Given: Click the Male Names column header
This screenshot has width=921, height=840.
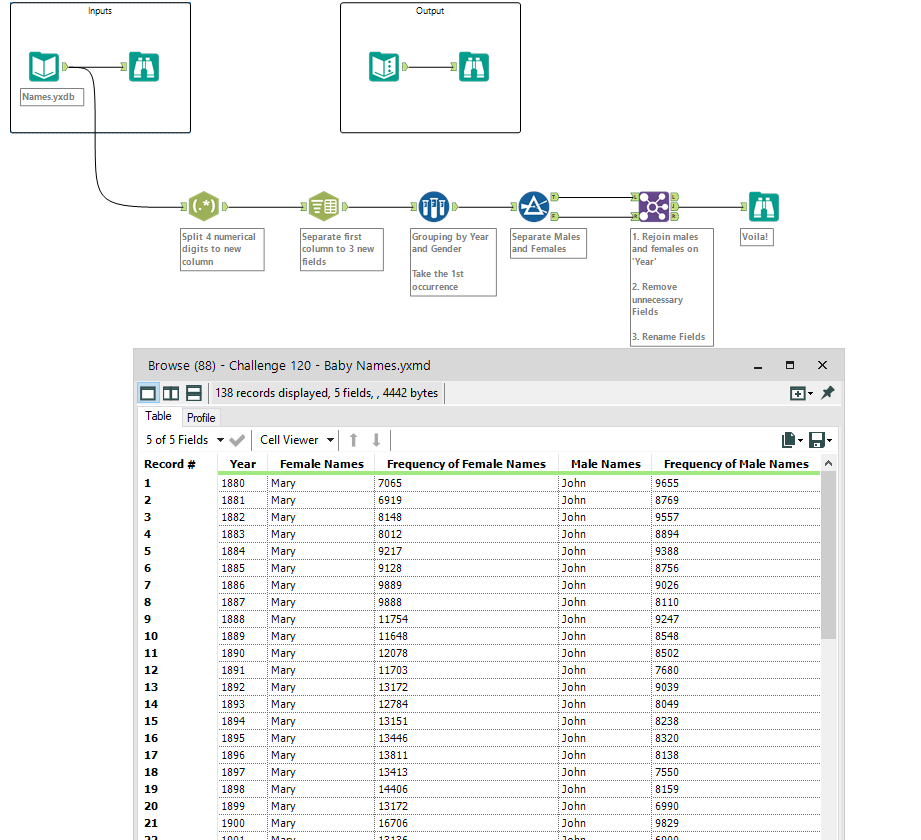Looking at the screenshot, I should (605, 464).
